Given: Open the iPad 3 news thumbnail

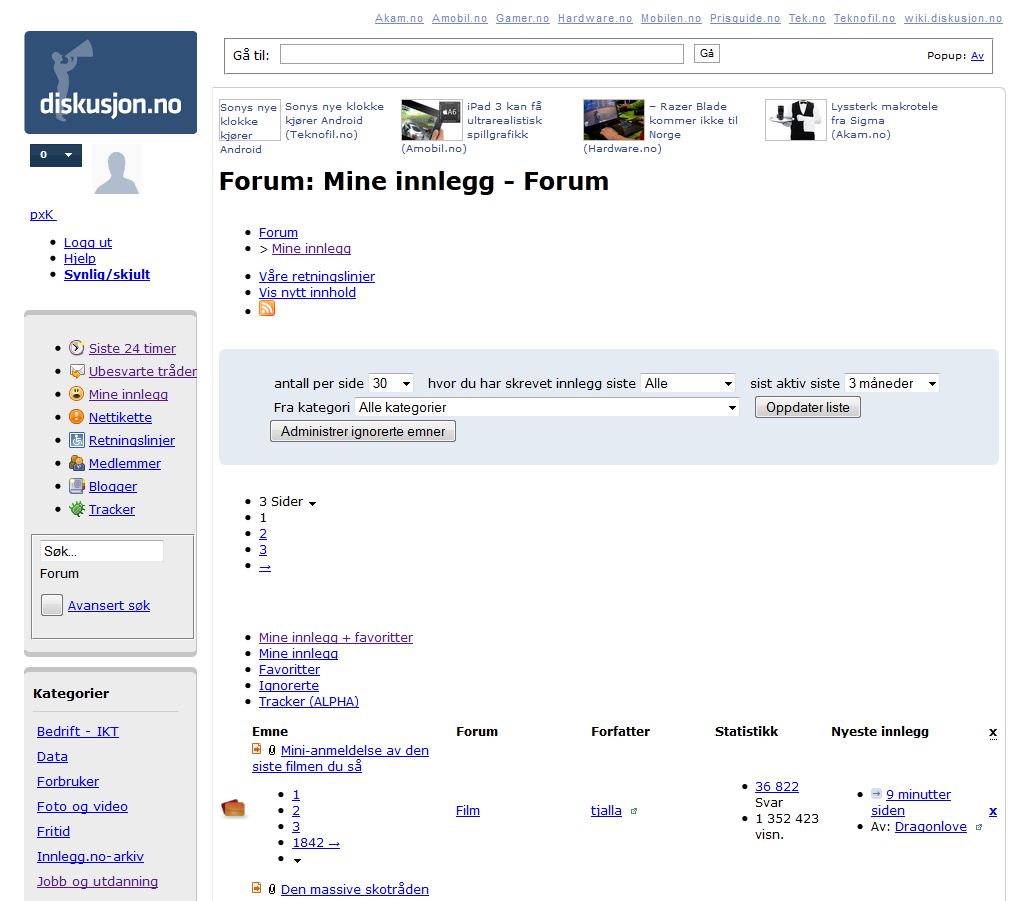Looking at the screenshot, I should pyautogui.click(x=431, y=119).
